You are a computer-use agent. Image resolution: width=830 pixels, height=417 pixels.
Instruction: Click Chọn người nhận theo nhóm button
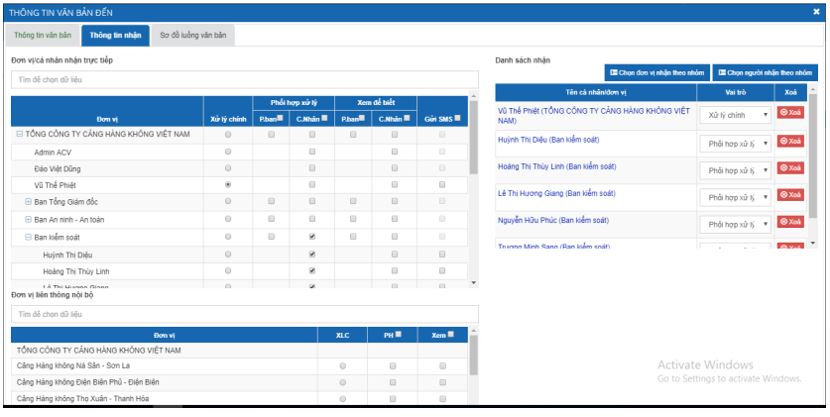[765, 73]
